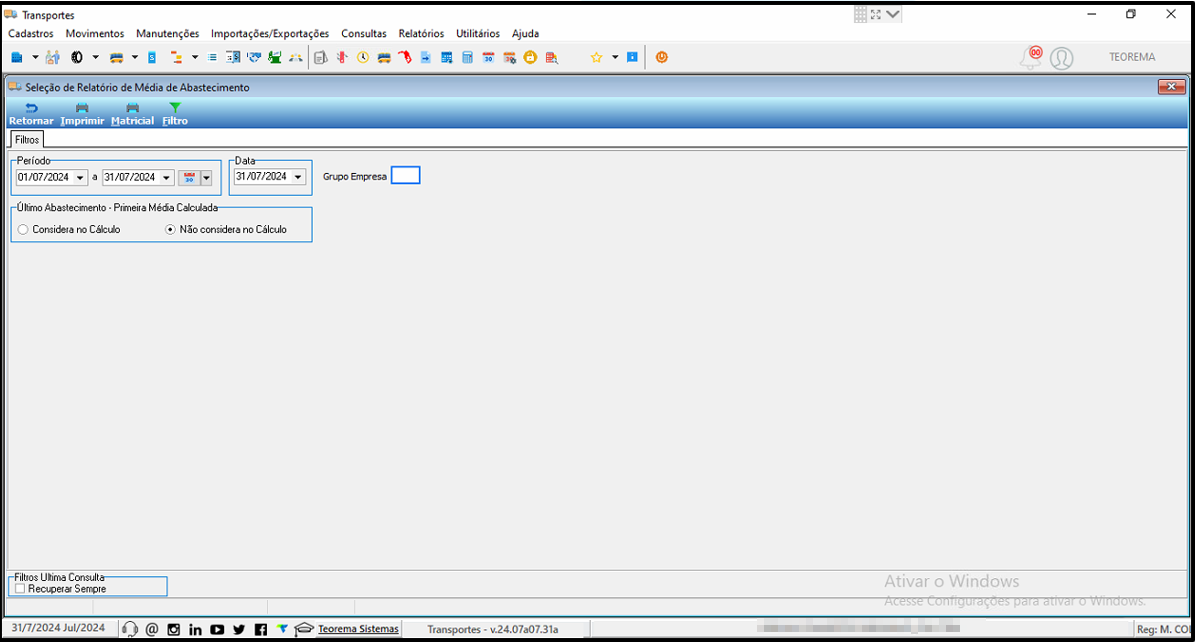Click the 'Transportes - v.24.07a07.31a' version text
The height and width of the screenshot is (642, 1195).
[x=492, y=629]
